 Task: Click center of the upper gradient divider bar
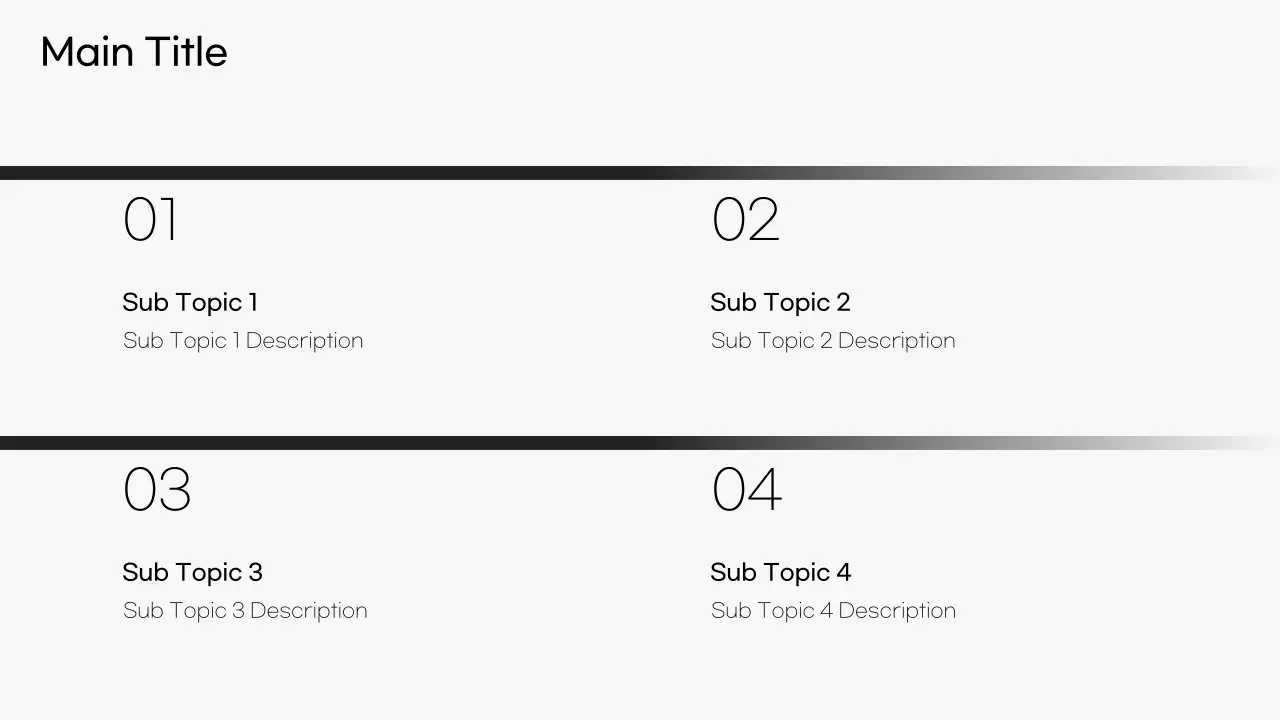640,173
